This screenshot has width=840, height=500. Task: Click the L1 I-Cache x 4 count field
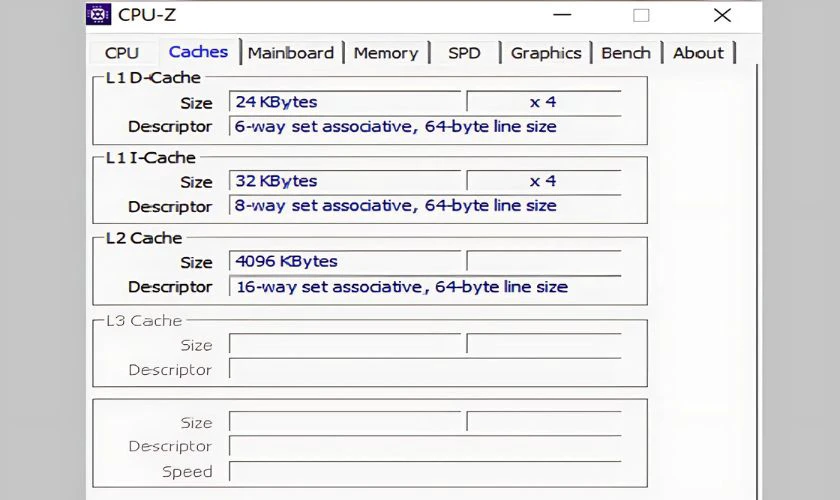point(544,181)
